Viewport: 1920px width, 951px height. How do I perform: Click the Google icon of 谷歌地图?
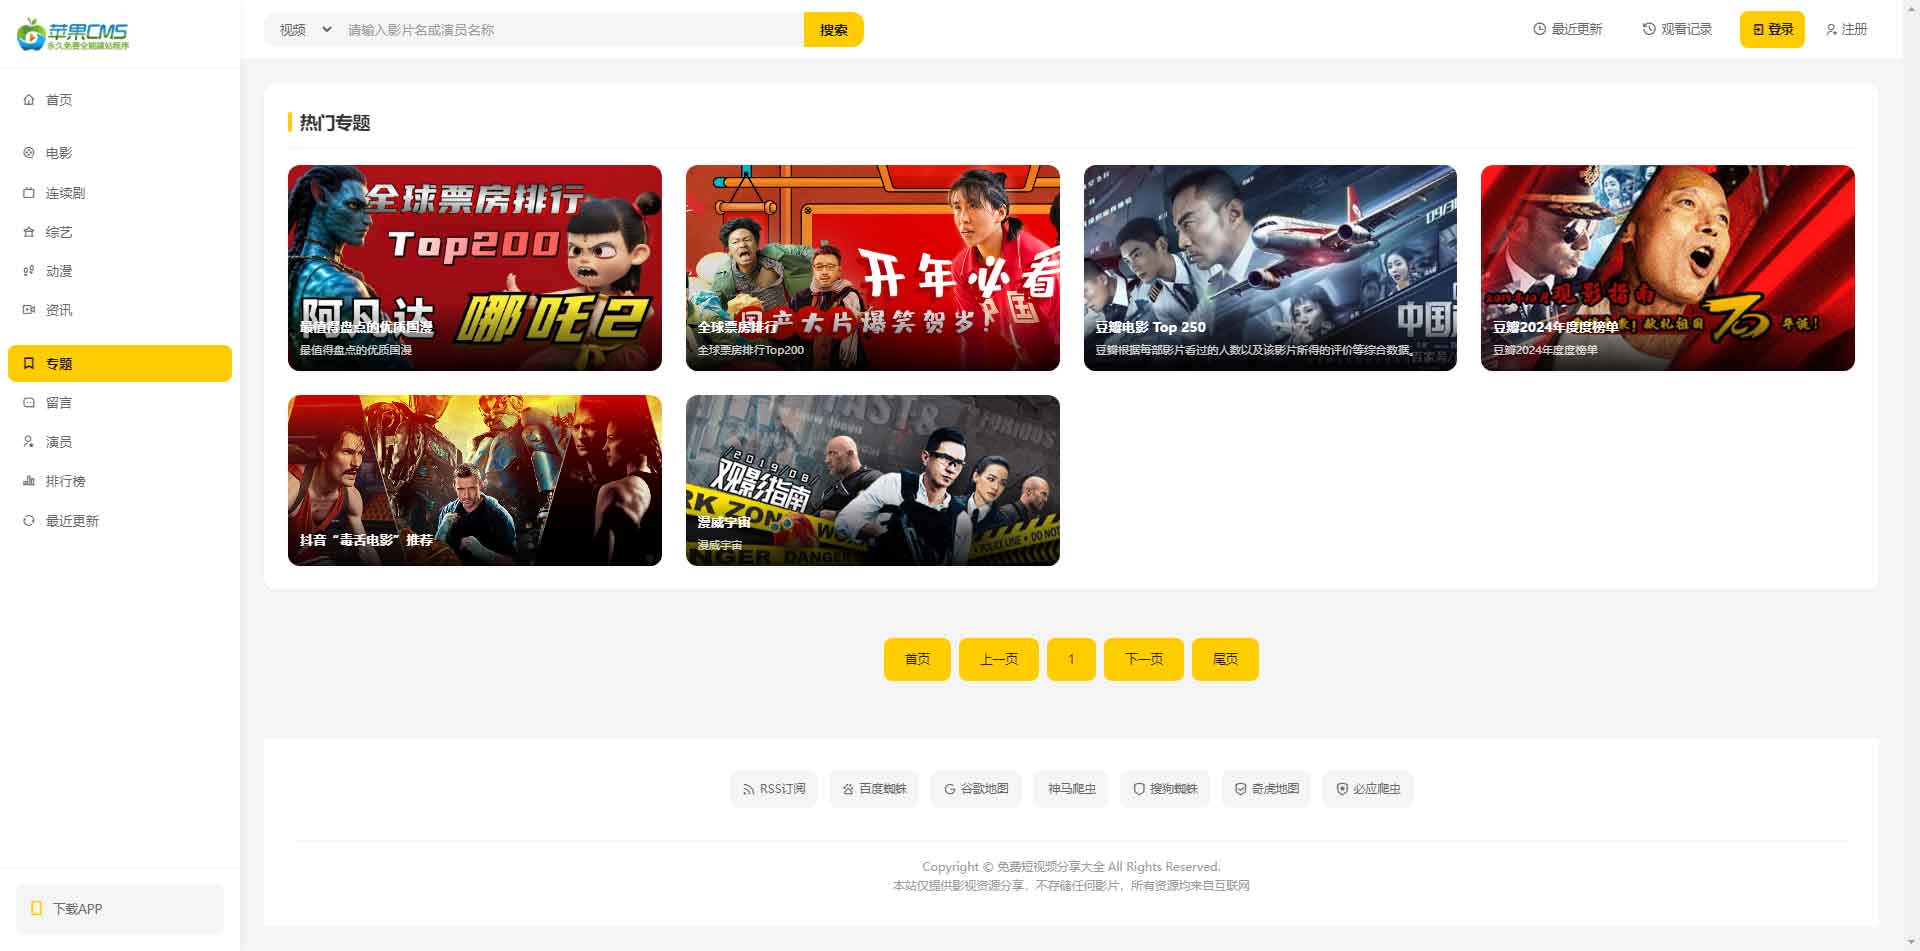950,789
